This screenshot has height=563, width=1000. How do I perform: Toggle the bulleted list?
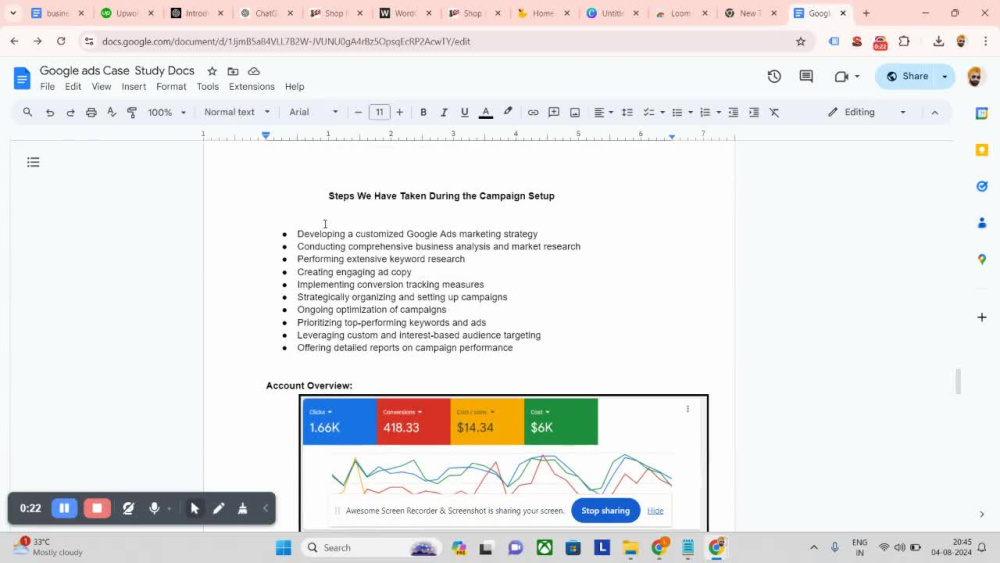coord(677,112)
